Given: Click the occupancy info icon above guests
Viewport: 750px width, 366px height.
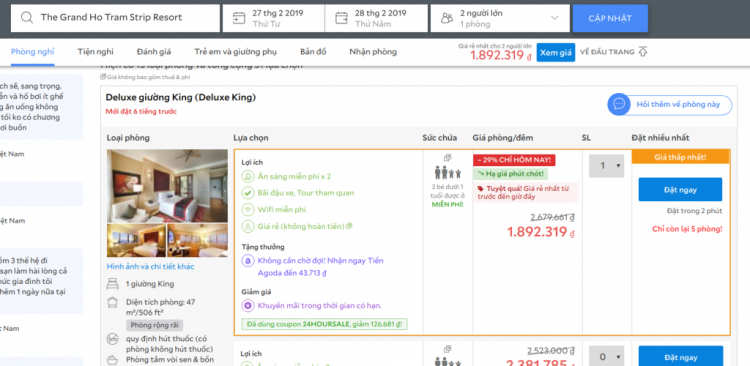Looking at the screenshot, I should 447,157.
